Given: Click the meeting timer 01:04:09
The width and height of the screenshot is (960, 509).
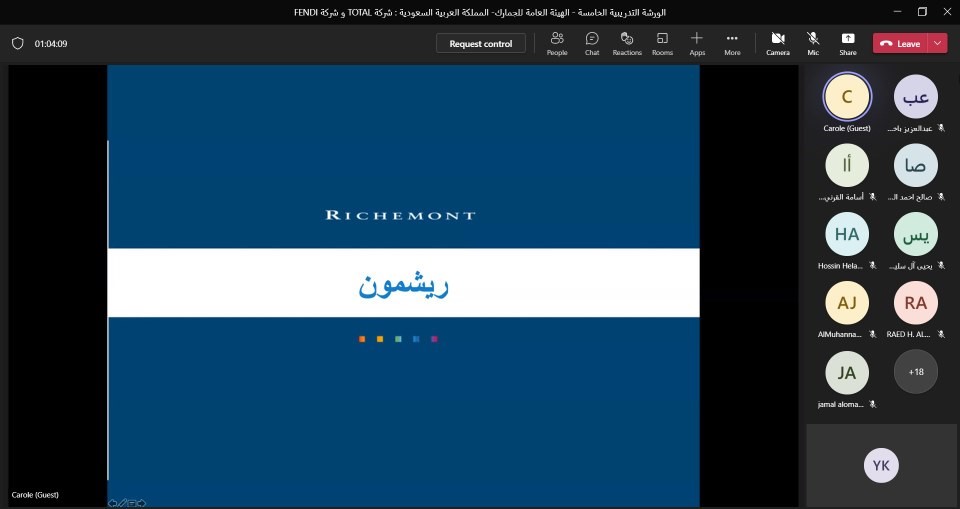Looking at the screenshot, I should (51, 44).
